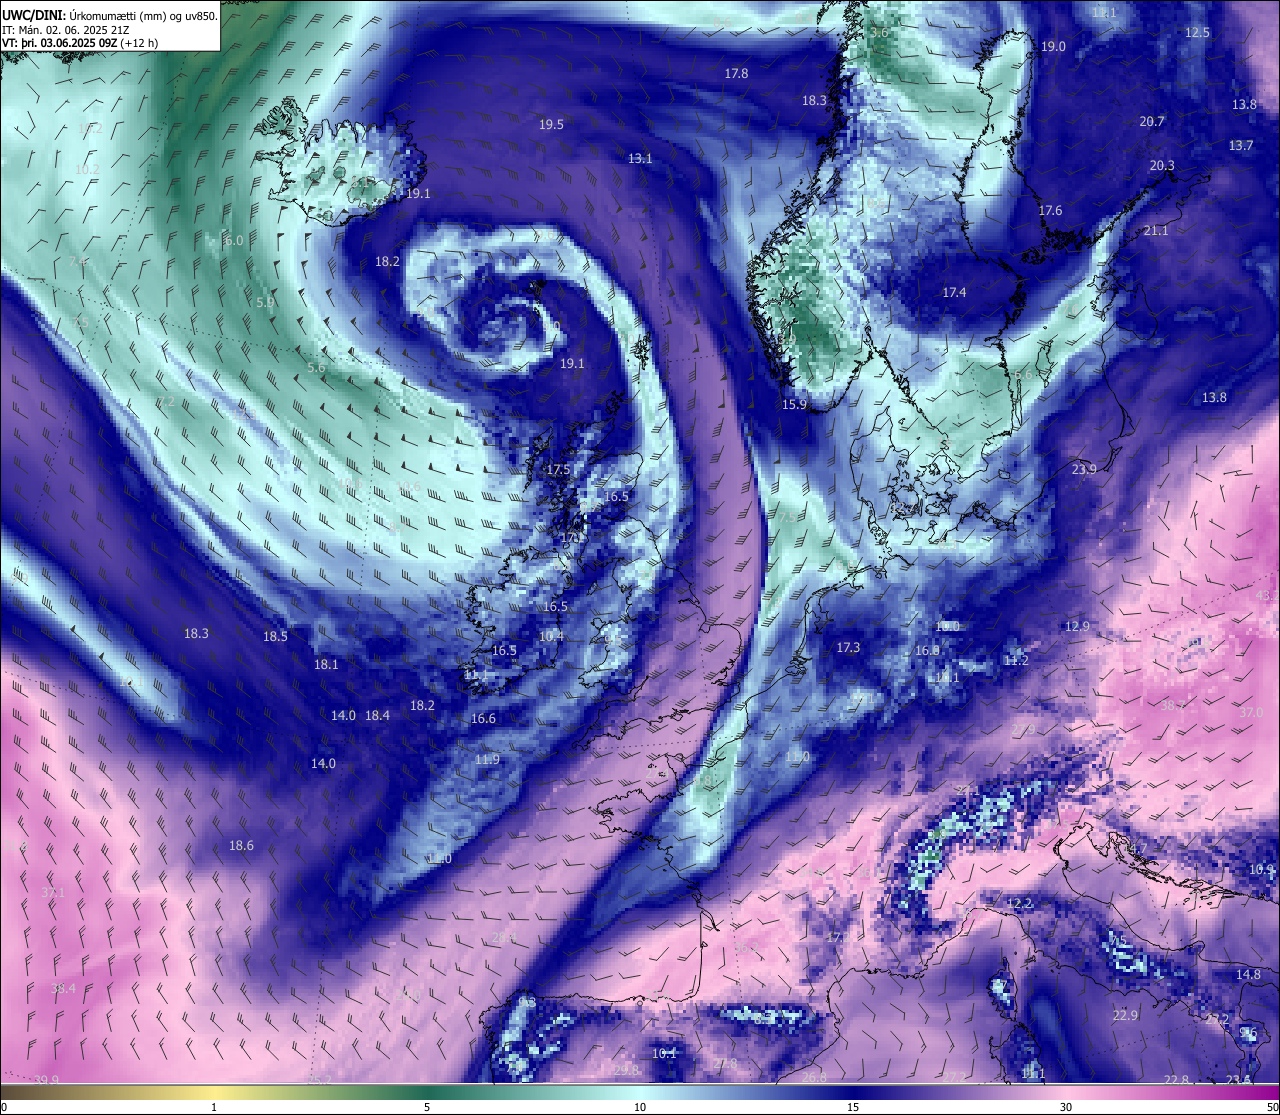Click the color bar tick labeled 50
The image size is (1280, 1115).
tap(1272, 1107)
